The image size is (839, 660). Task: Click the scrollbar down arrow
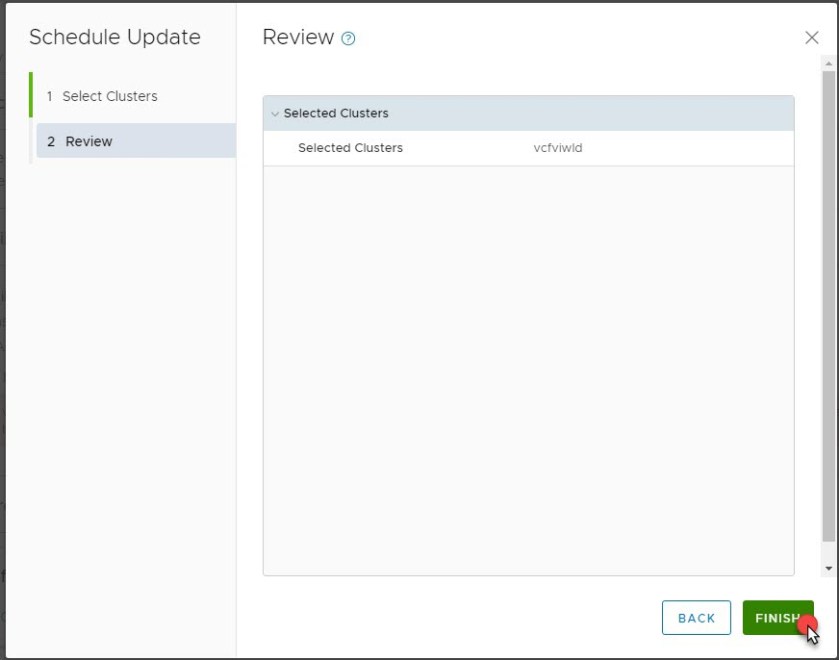(x=828, y=568)
